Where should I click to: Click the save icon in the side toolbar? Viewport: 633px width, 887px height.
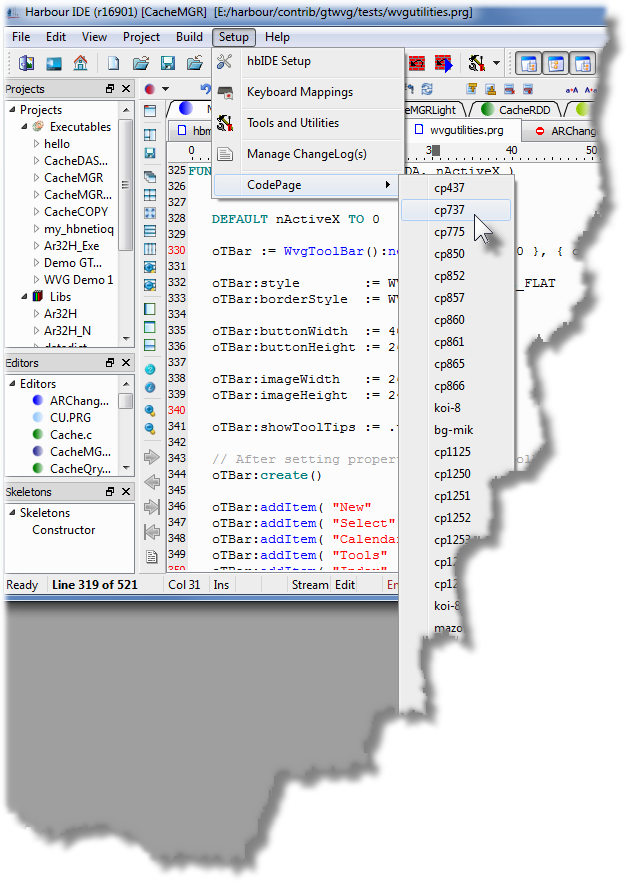pos(150,153)
